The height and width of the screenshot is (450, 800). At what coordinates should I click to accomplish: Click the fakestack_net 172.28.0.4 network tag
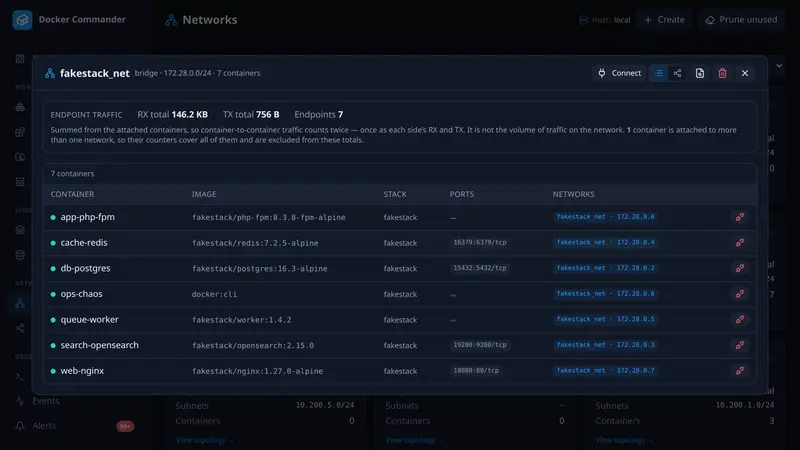(606, 243)
